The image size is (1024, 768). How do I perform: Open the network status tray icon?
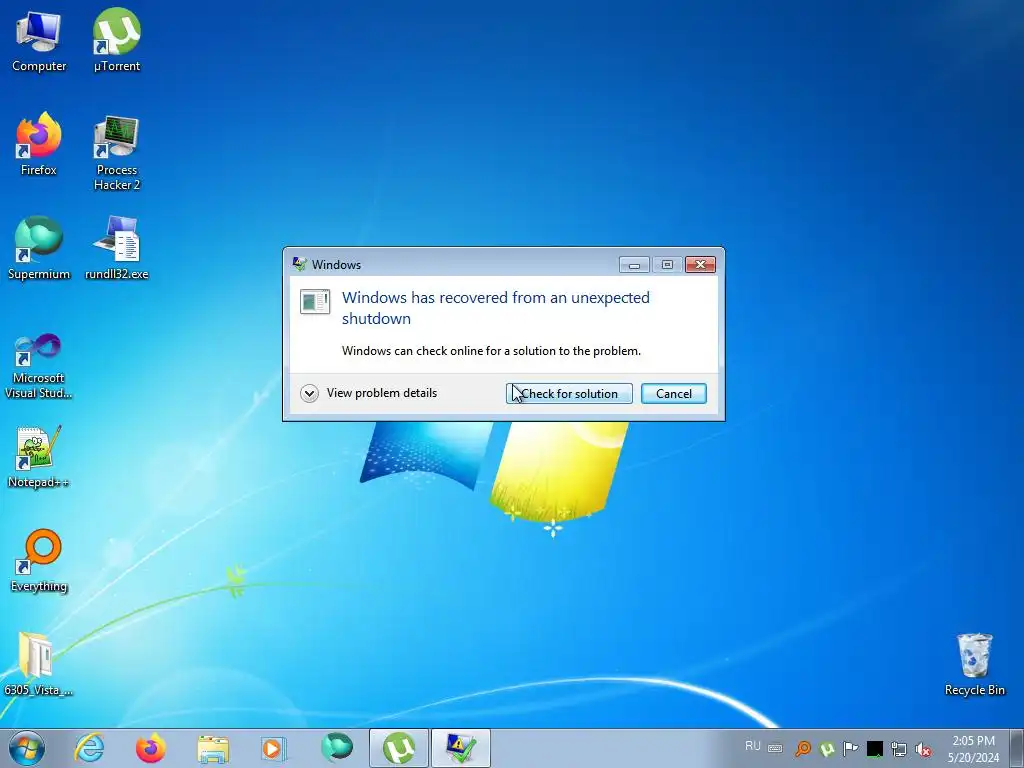click(899, 748)
